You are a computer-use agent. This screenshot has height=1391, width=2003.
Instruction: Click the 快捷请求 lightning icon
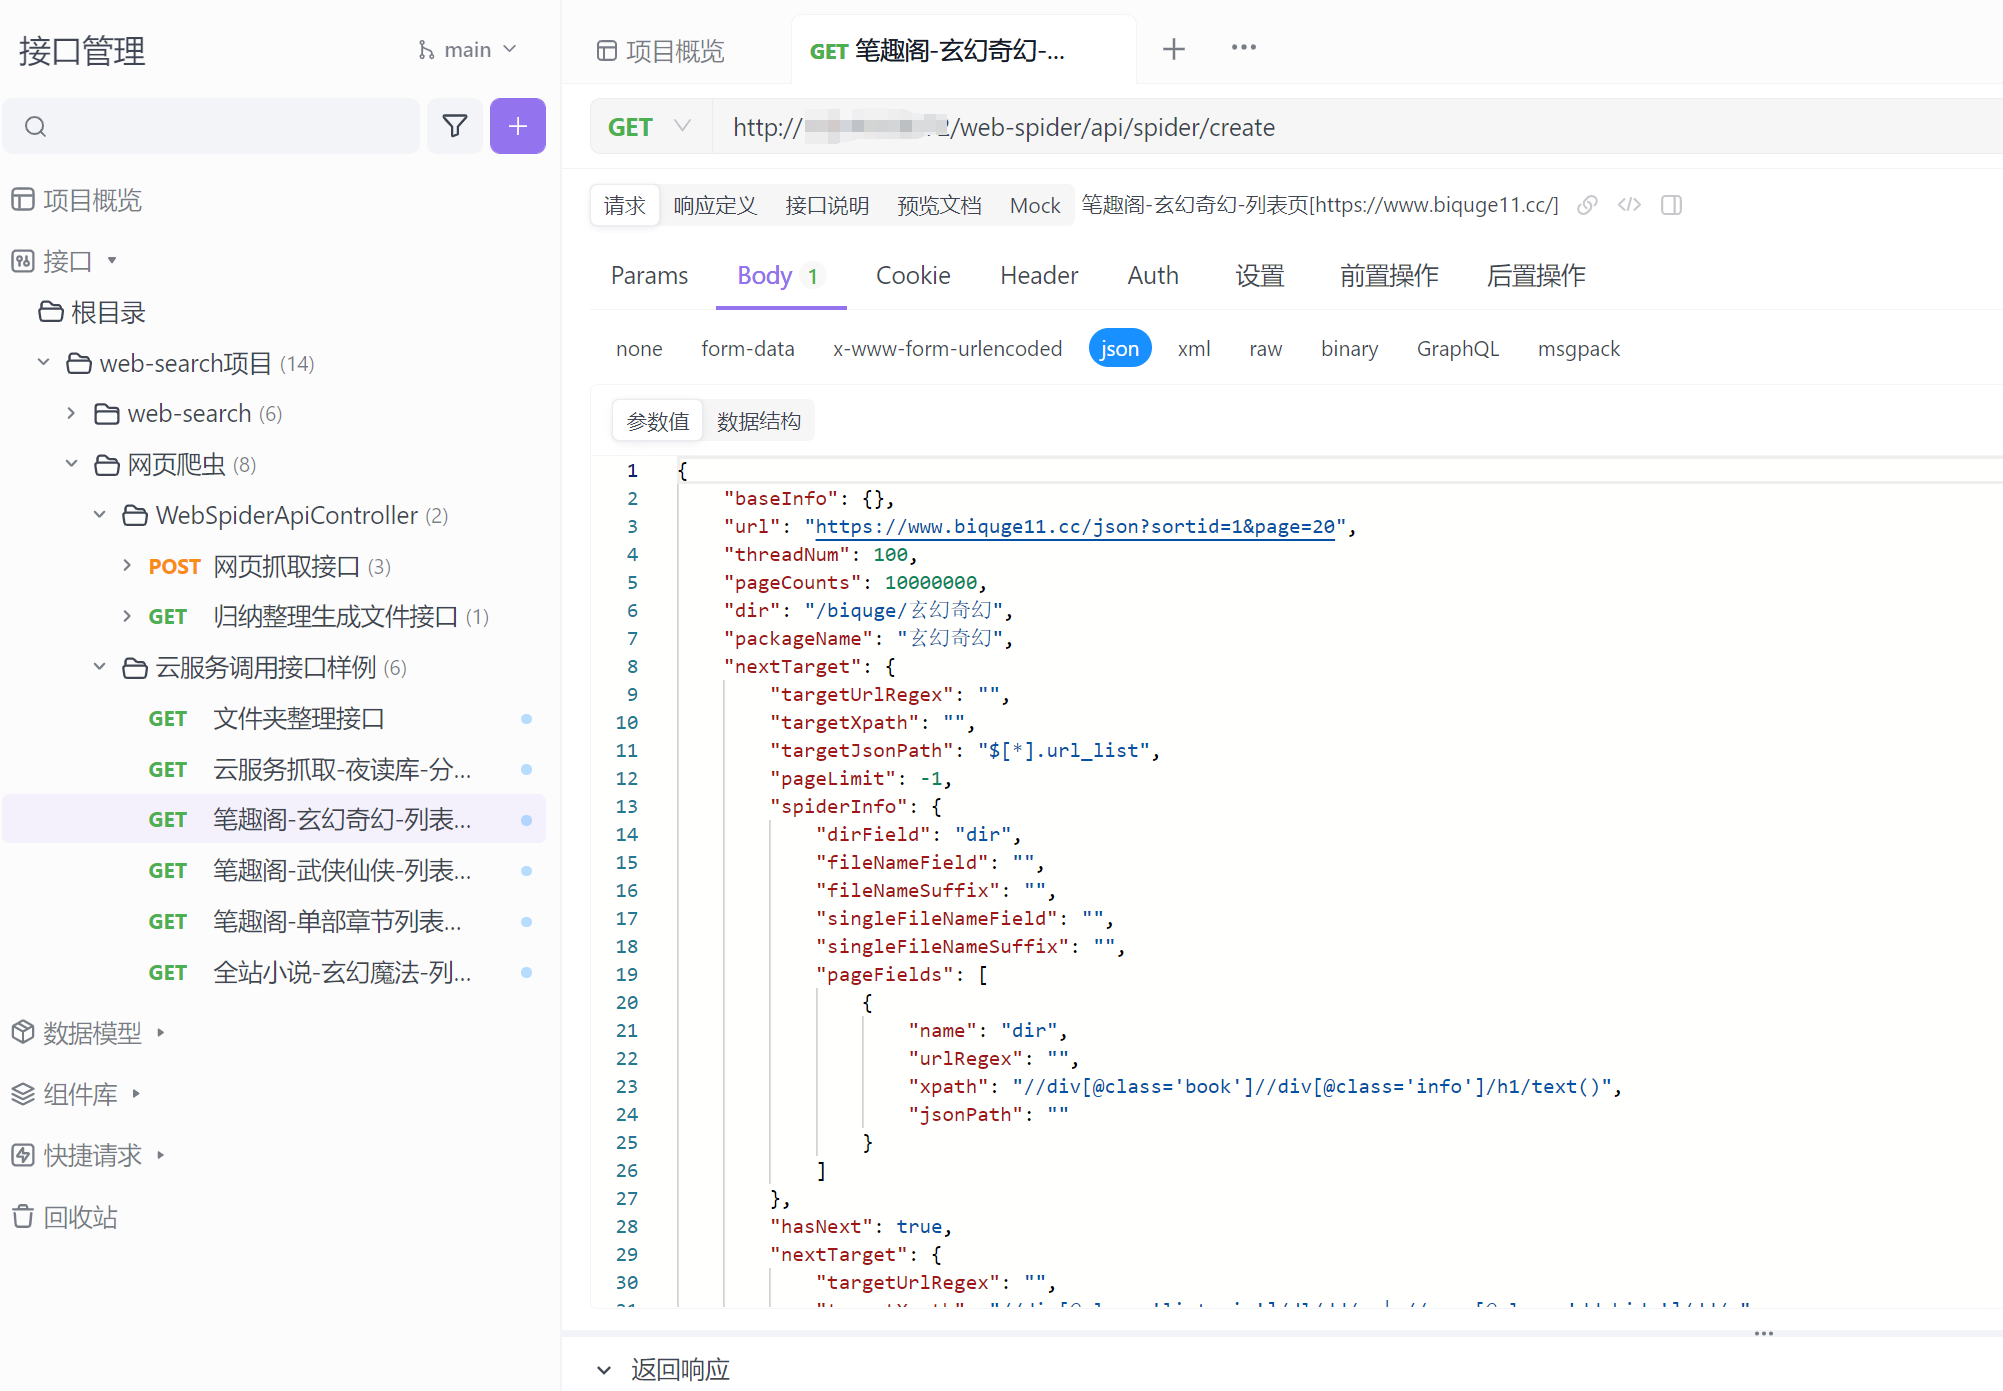tap(23, 1155)
